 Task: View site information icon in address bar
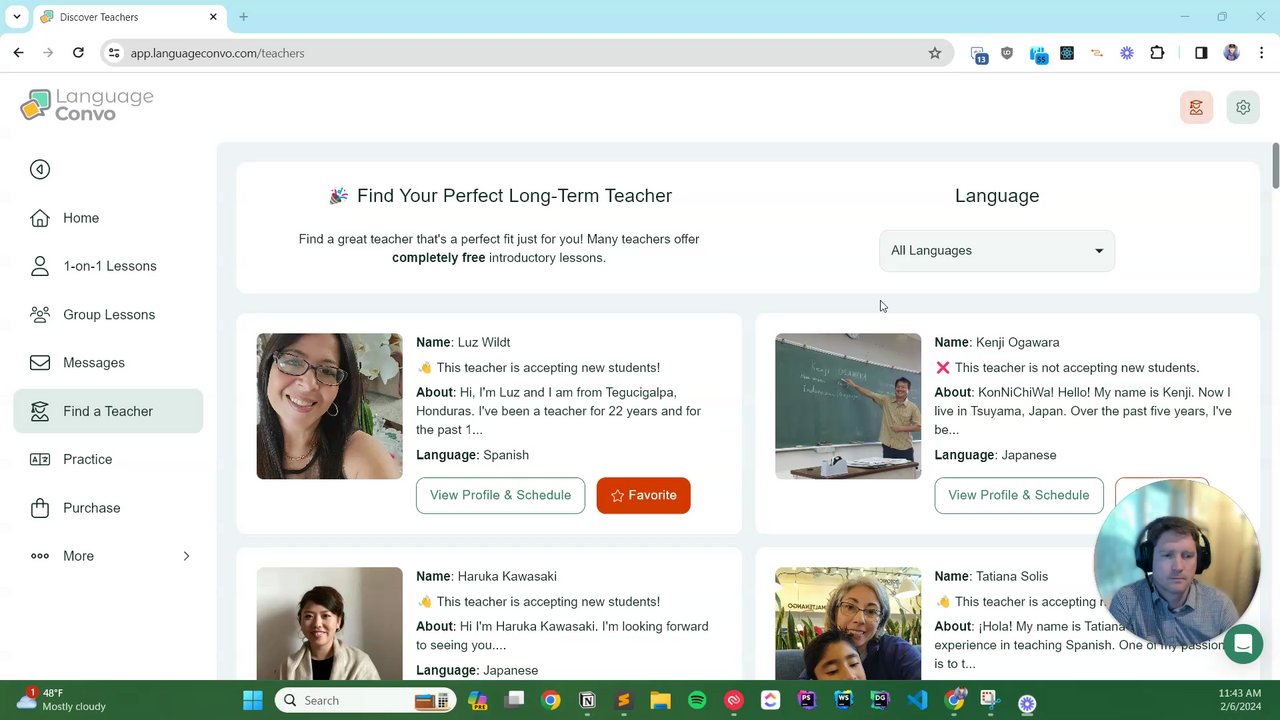[x=114, y=53]
